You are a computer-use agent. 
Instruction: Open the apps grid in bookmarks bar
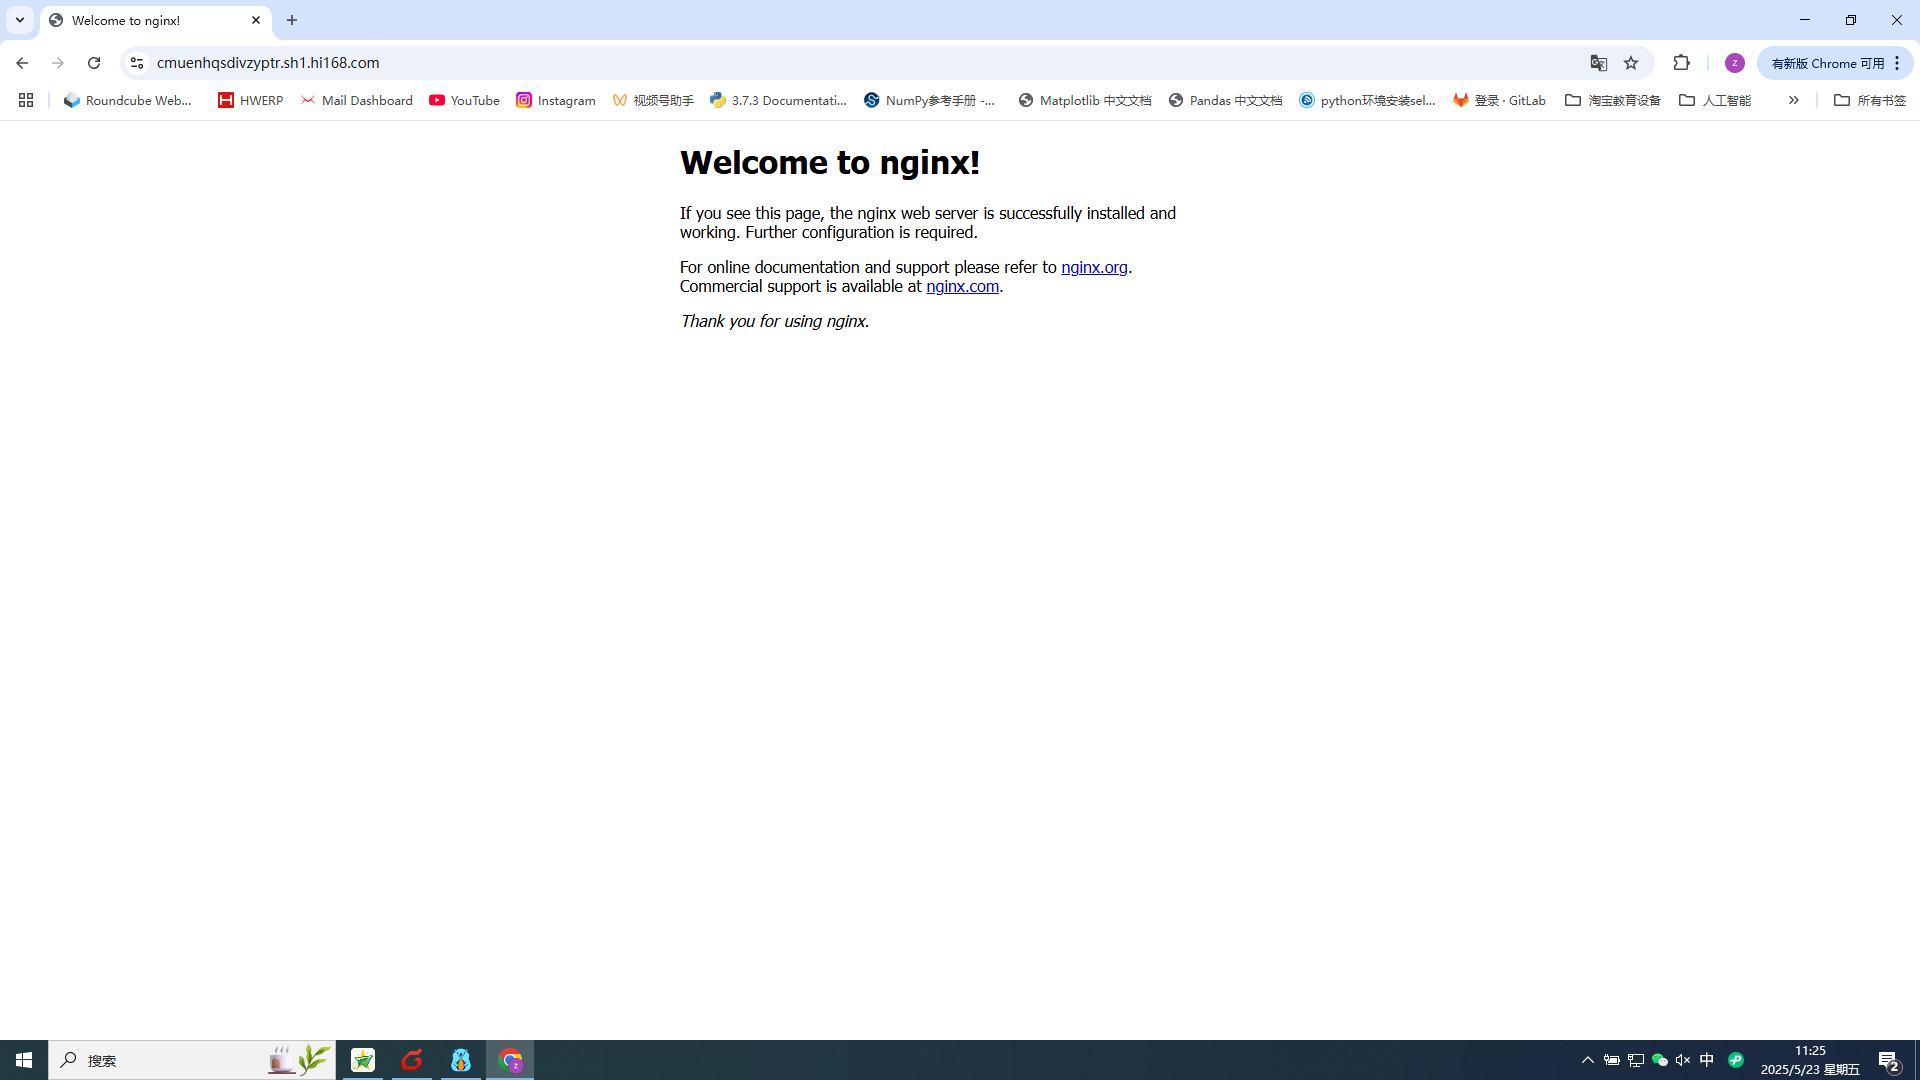(26, 100)
